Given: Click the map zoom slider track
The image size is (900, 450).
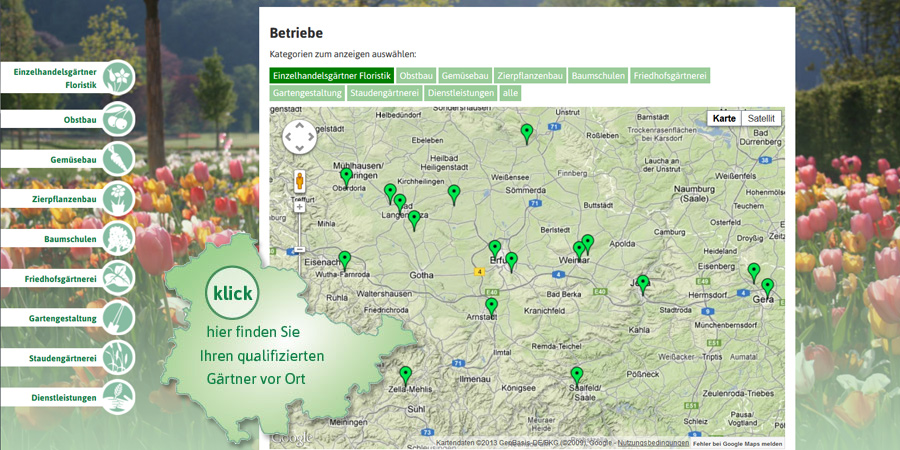Looking at the screenshot, I should coord(299,230).
